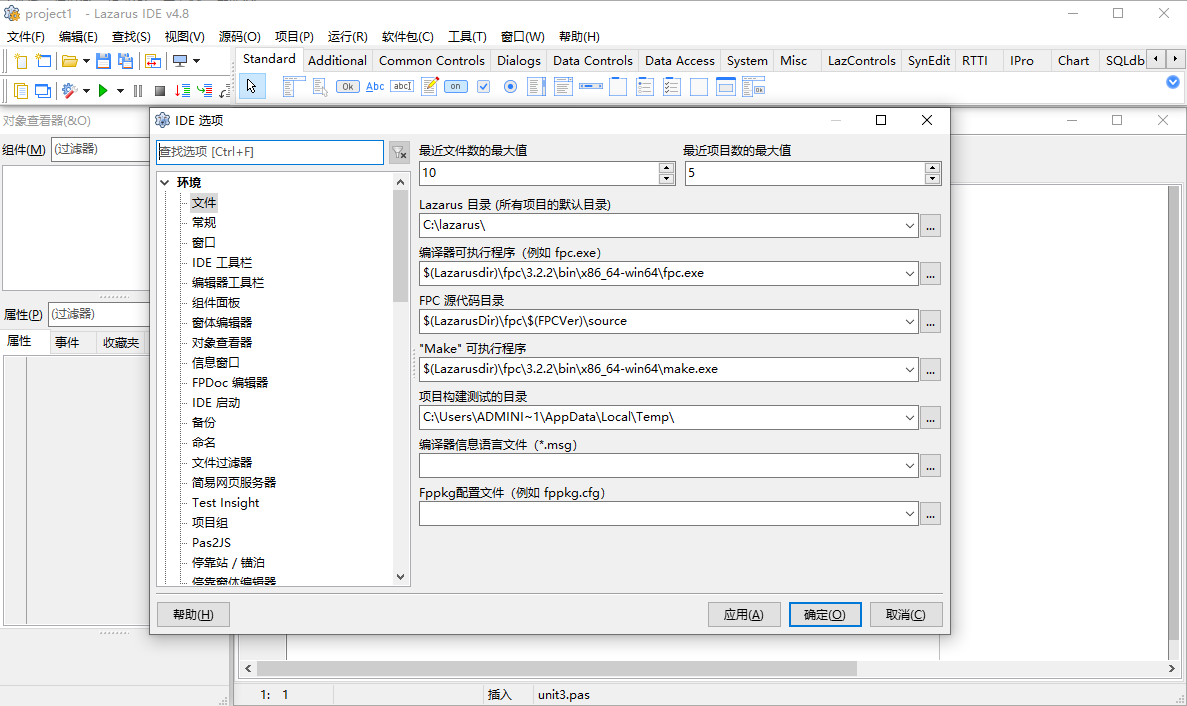Select the pointer selection tool in palette
Viewport: 1187px width, 706px height.
tap(252, 87)
